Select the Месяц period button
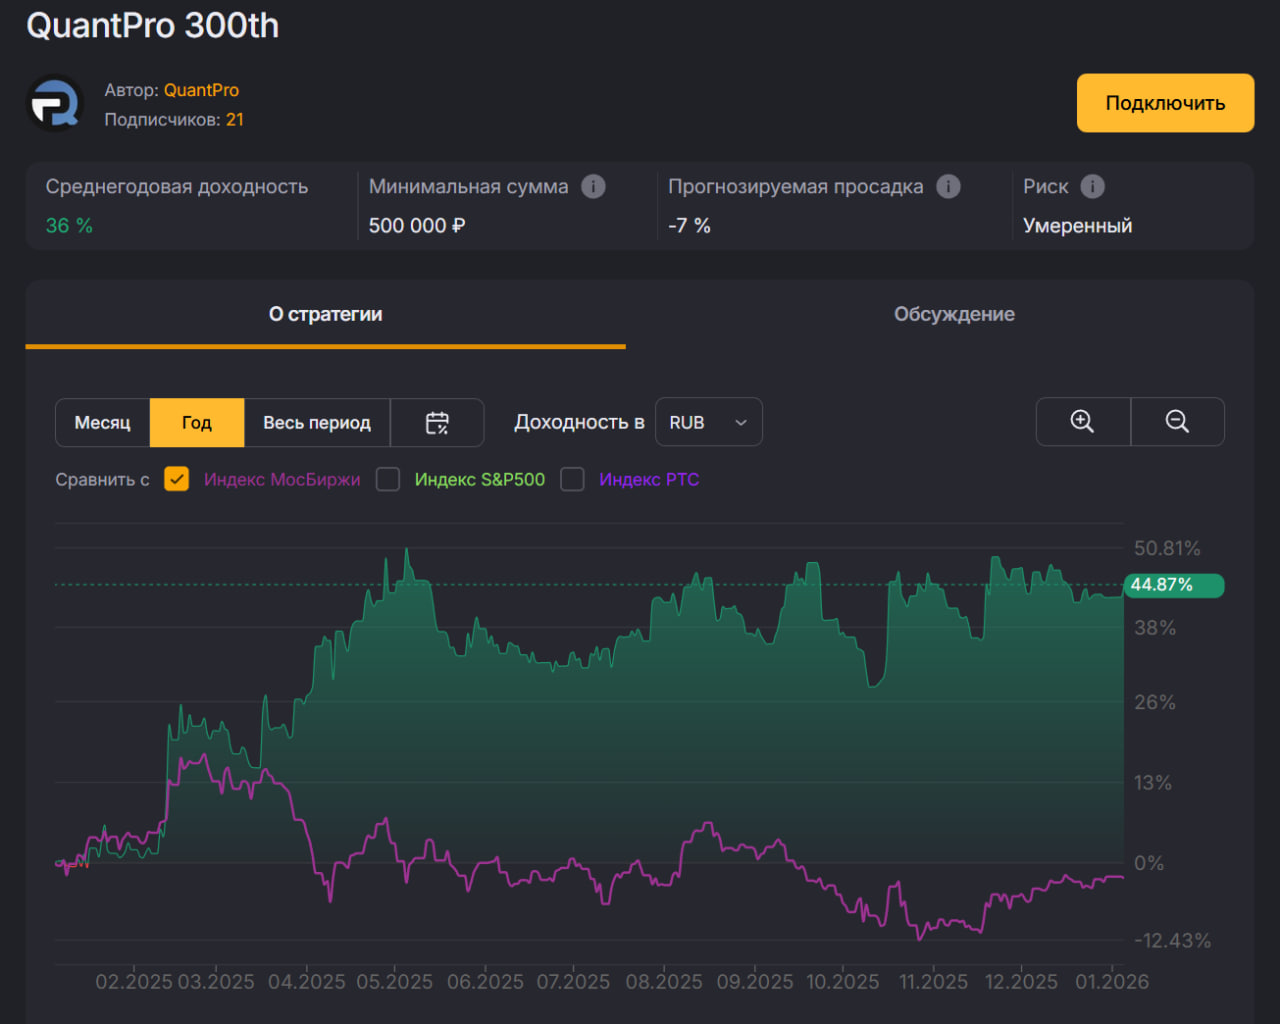This screenshot has height=1024, width=1280. pos(102,423)
